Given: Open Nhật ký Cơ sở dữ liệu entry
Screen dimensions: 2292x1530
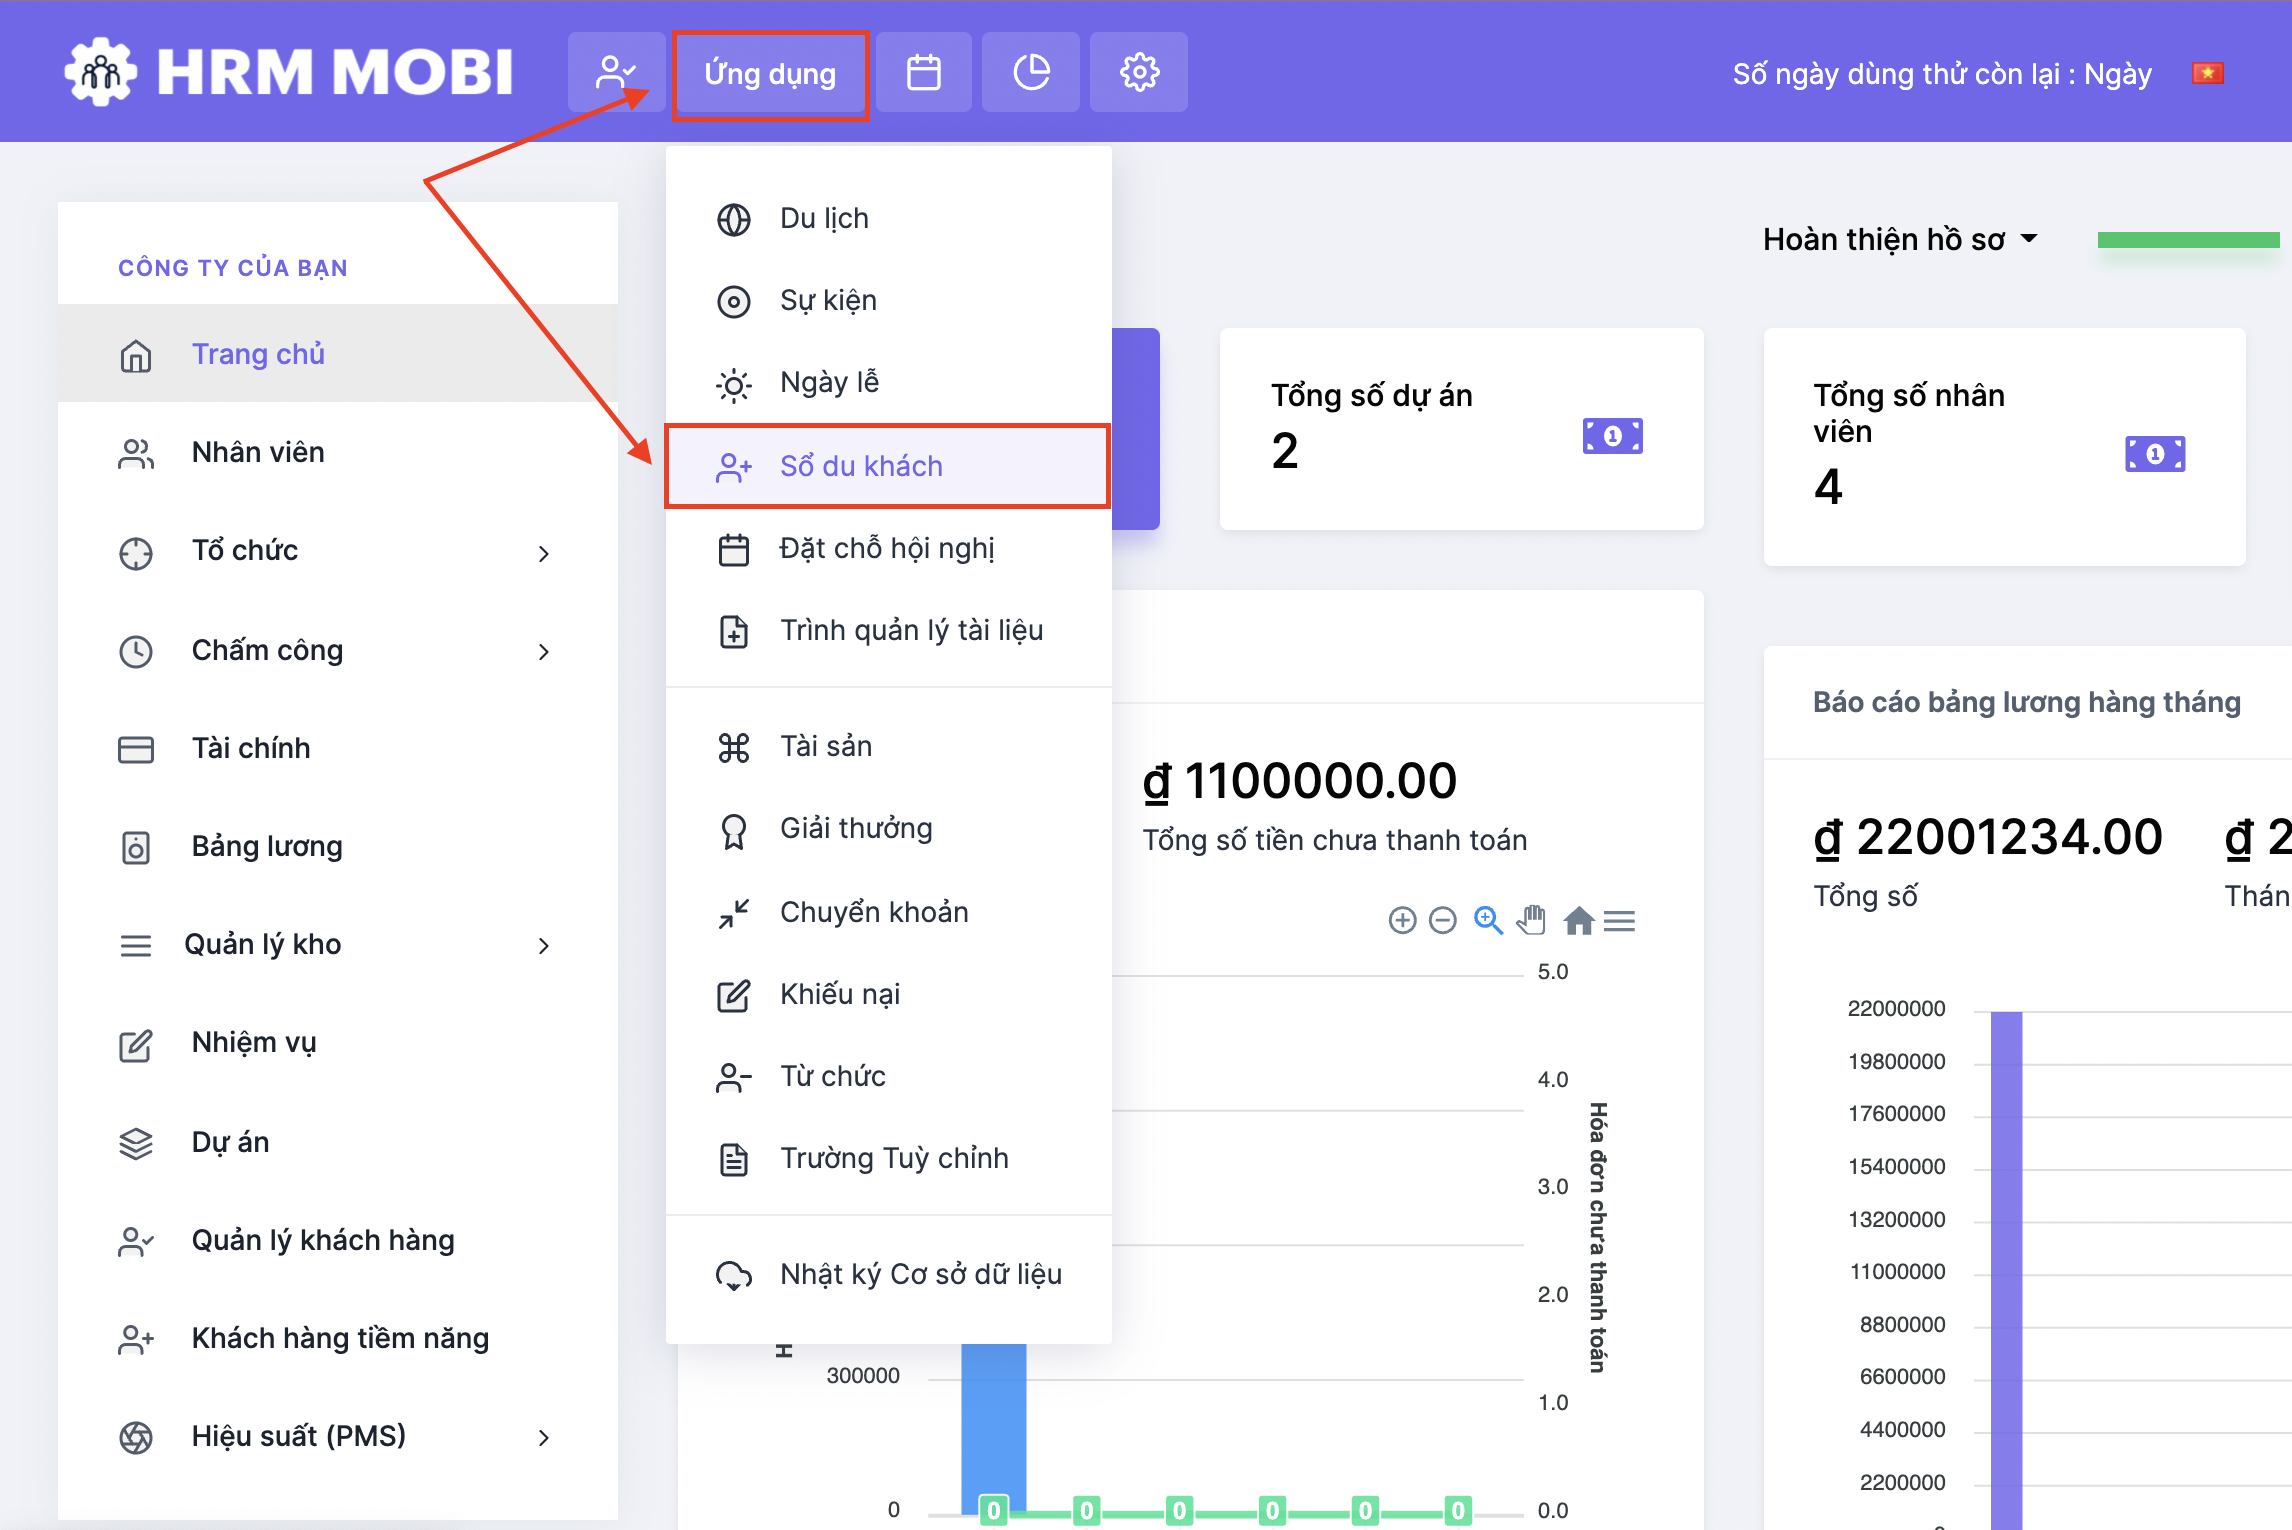Looking at the screenshot, I should [x=888, y=1274].
